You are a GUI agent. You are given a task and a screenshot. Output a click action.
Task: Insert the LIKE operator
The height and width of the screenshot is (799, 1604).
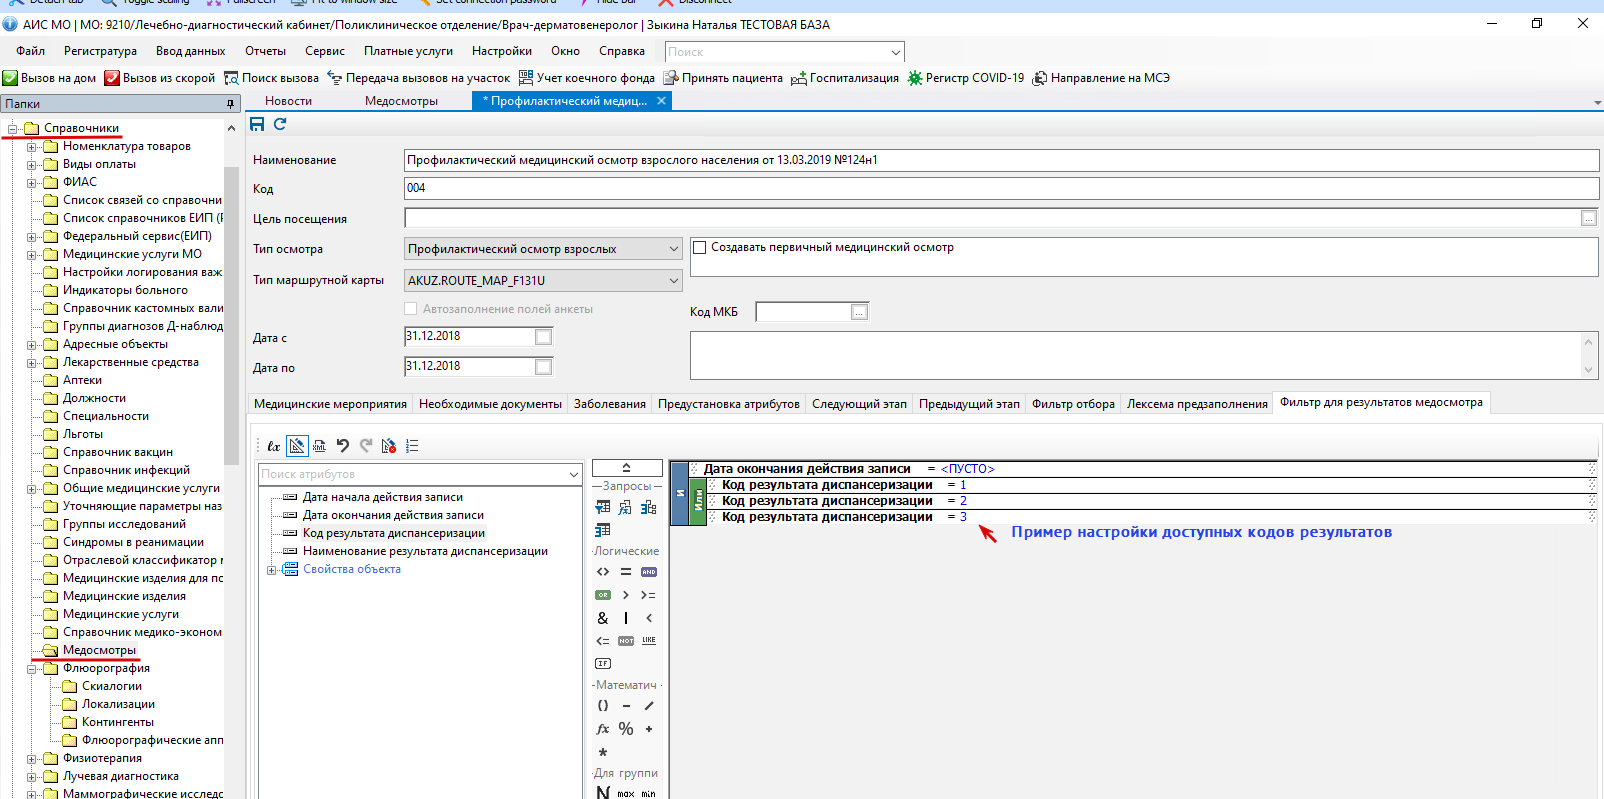pos(649,641)
